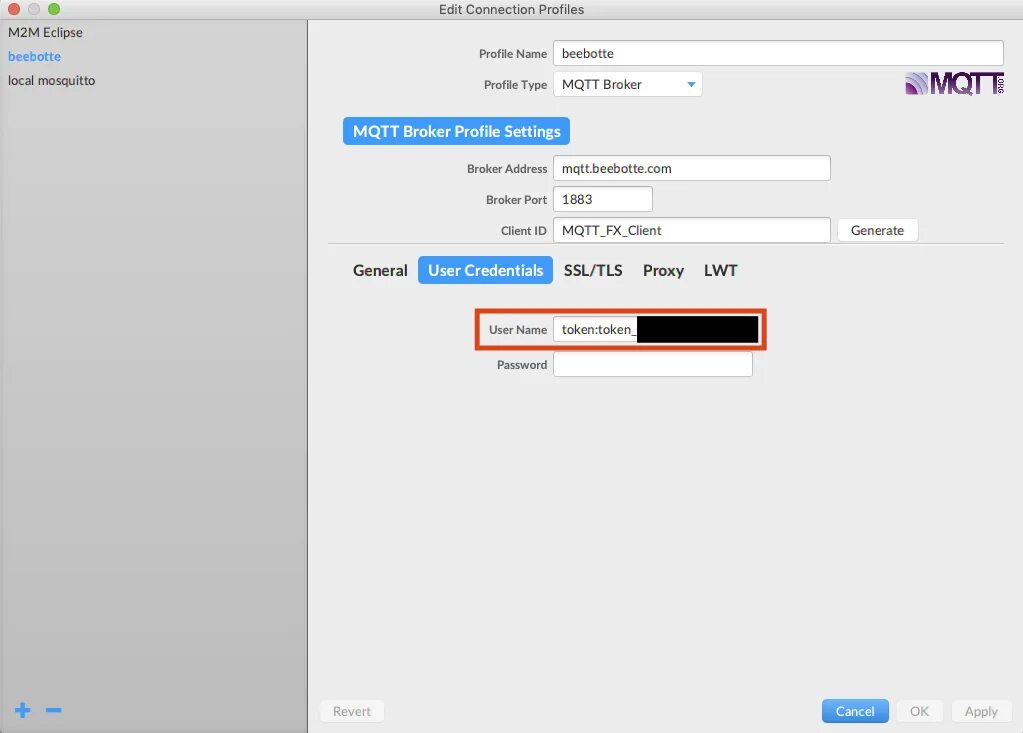Click the Cancel button
This screenshot has height=733, width=1023.
click(855, 711)
